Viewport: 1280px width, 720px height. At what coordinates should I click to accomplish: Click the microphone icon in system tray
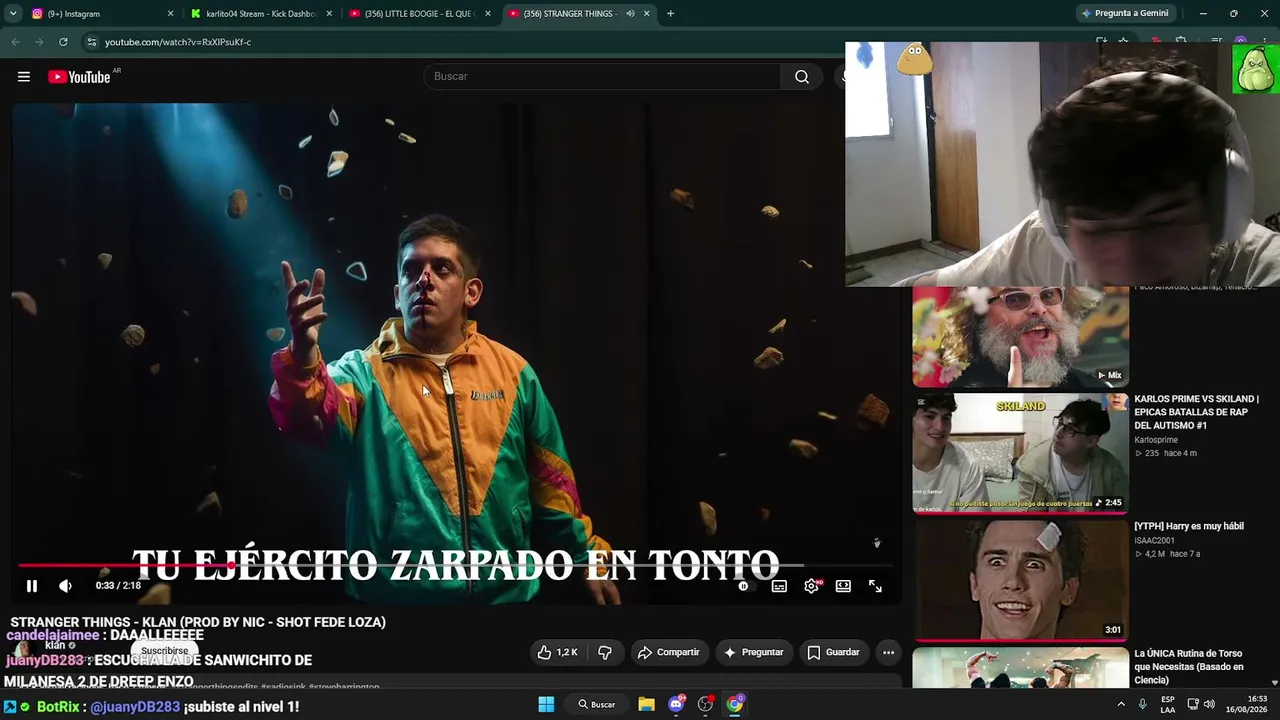pyautogui.click(x=1142, y=704)
